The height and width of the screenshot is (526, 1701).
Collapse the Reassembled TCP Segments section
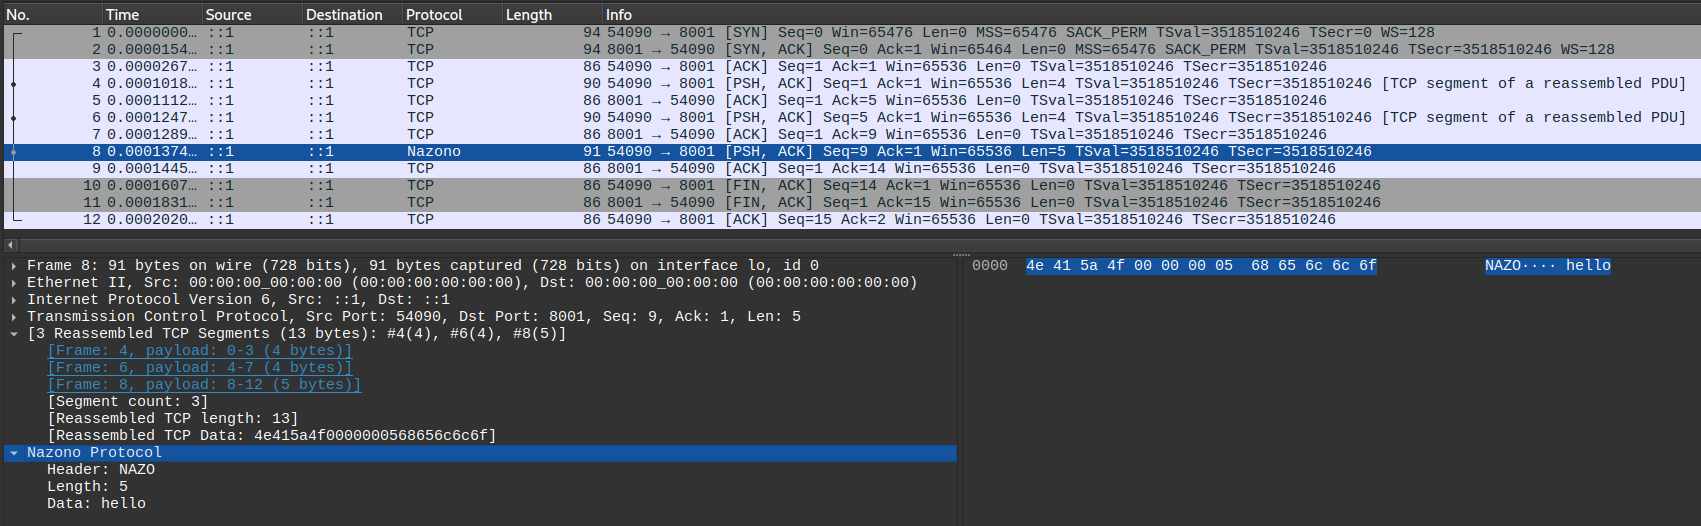pos(14,334)
